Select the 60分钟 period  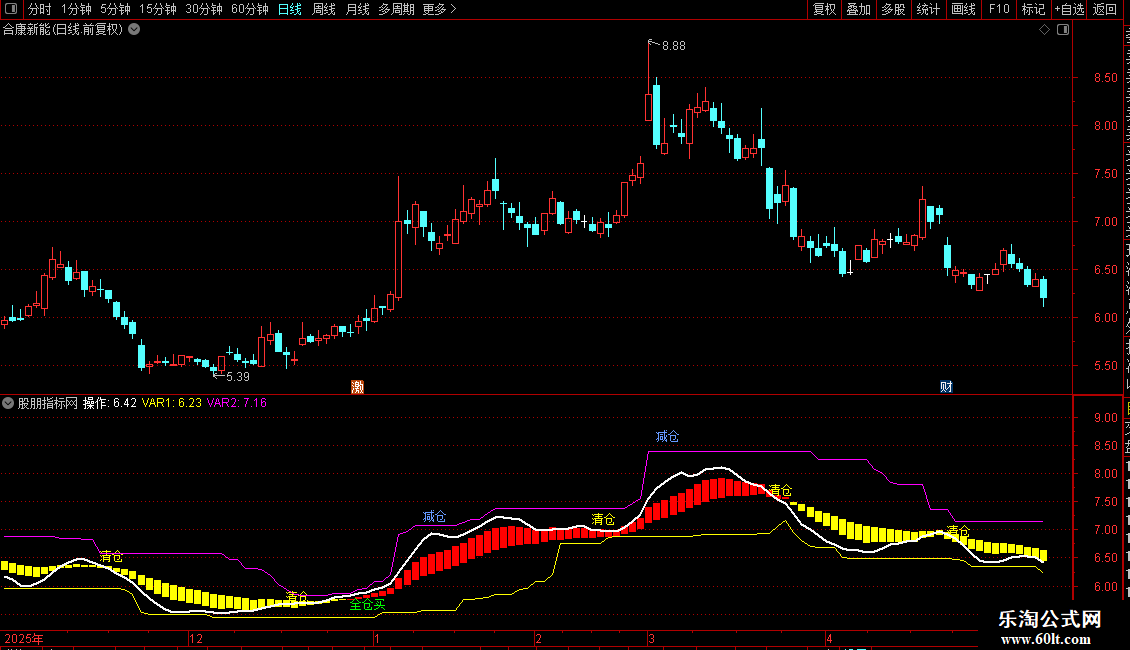(x=250, y=9)
